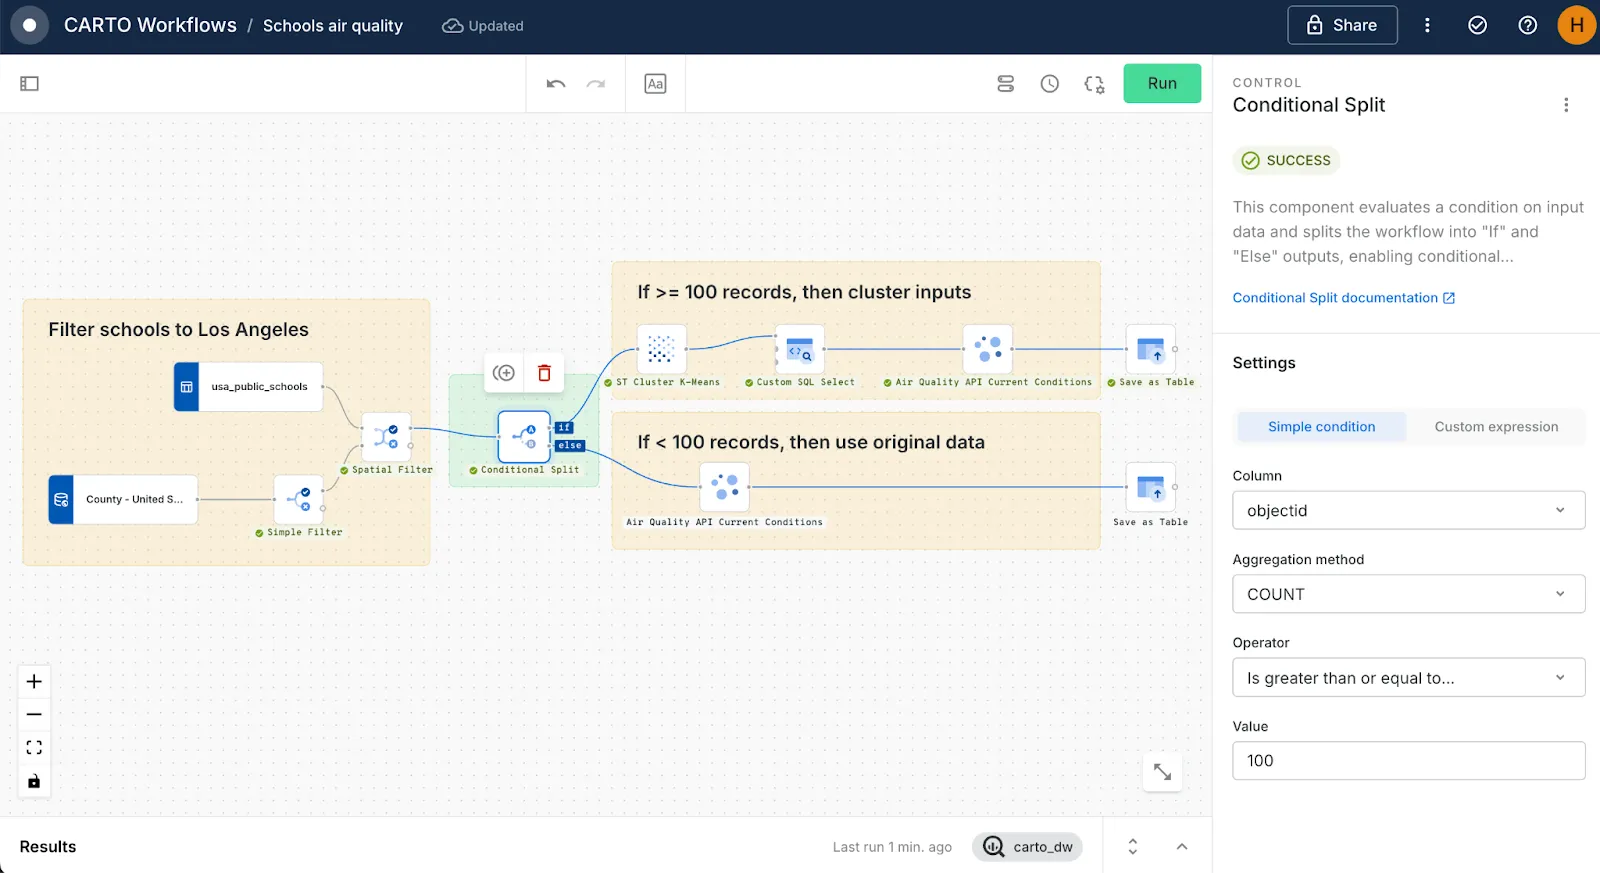Toggle the left sidebar panel icon

pyautogui.click(x=29, y=84)
